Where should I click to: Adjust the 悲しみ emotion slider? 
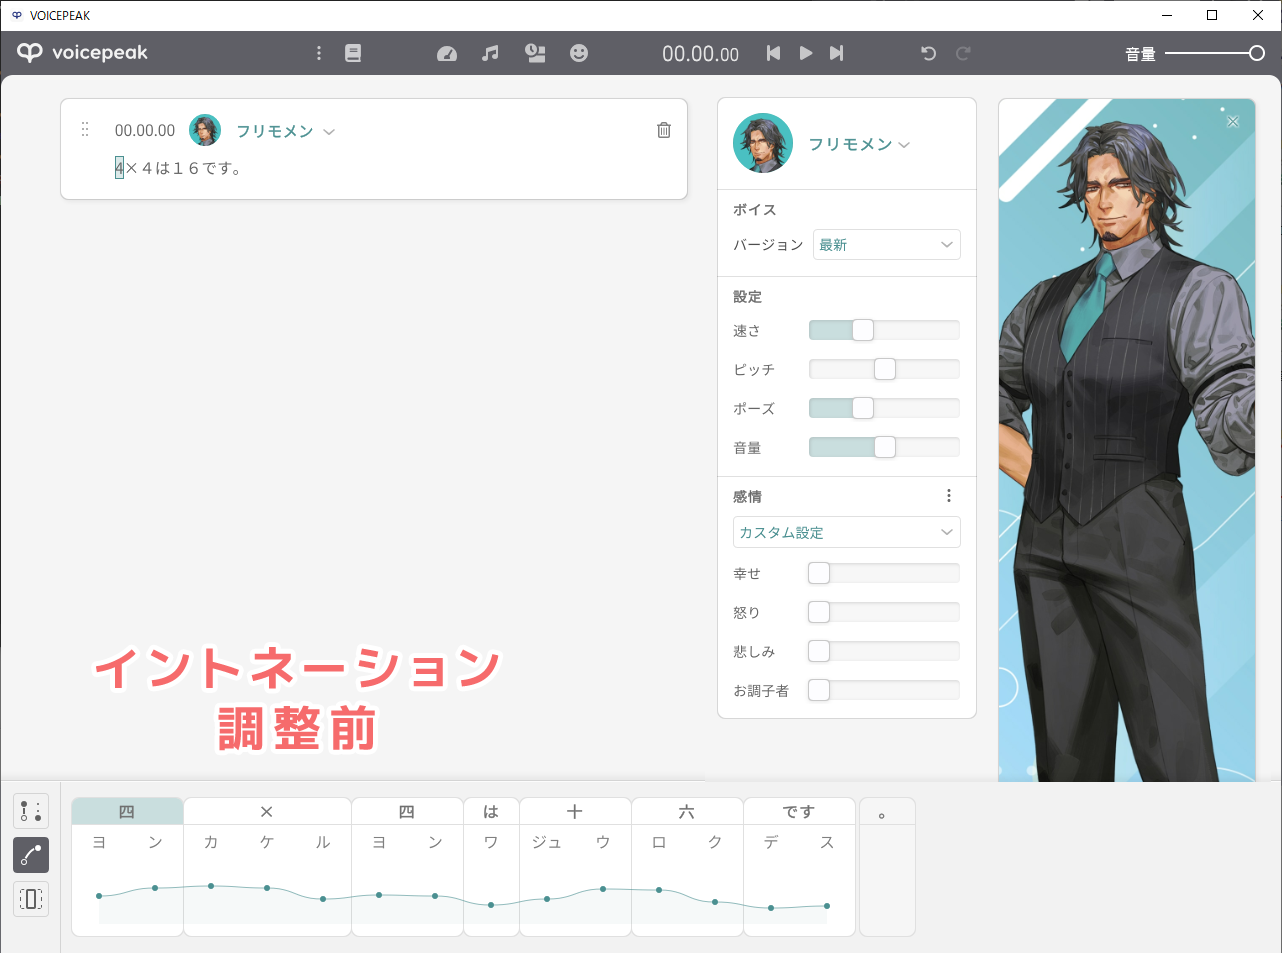click(884, 651)
